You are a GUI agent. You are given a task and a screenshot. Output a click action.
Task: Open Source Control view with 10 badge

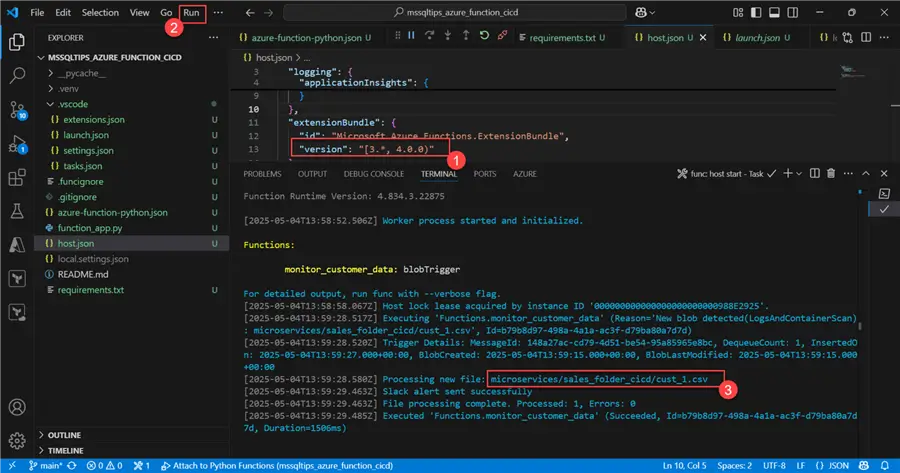17,110
